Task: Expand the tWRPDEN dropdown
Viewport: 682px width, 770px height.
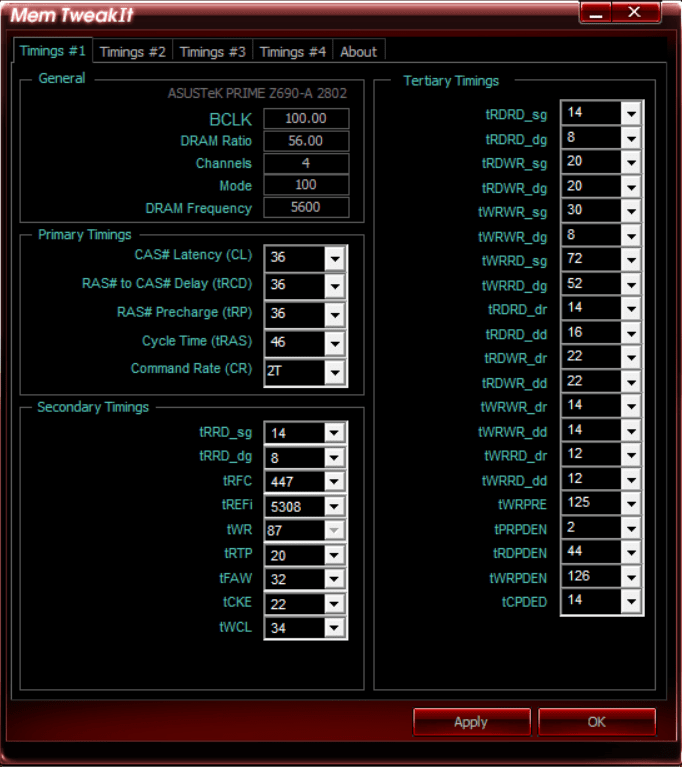Action: [631, 578]
